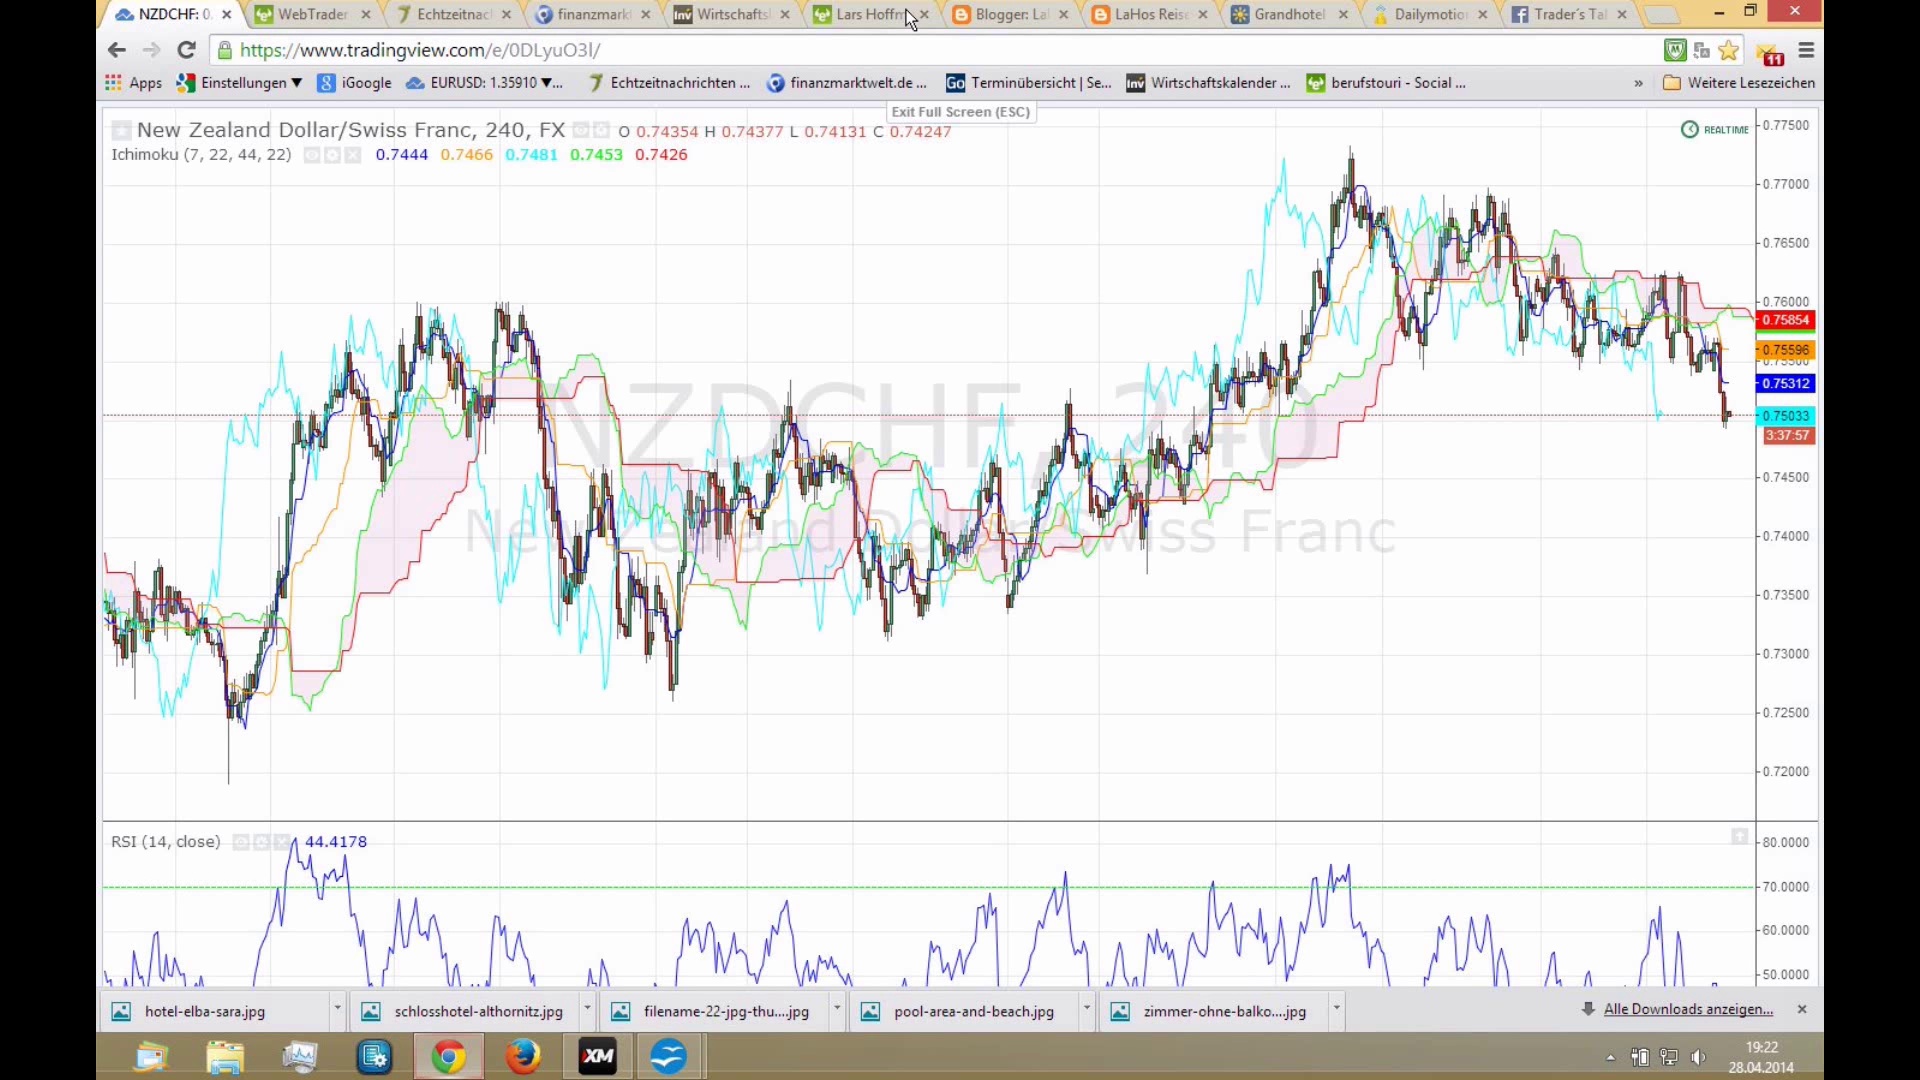Click the bookmark star in address bar
Image resolution: width=1920 pixels, height=1080 pixels.
click(1729, 50)
